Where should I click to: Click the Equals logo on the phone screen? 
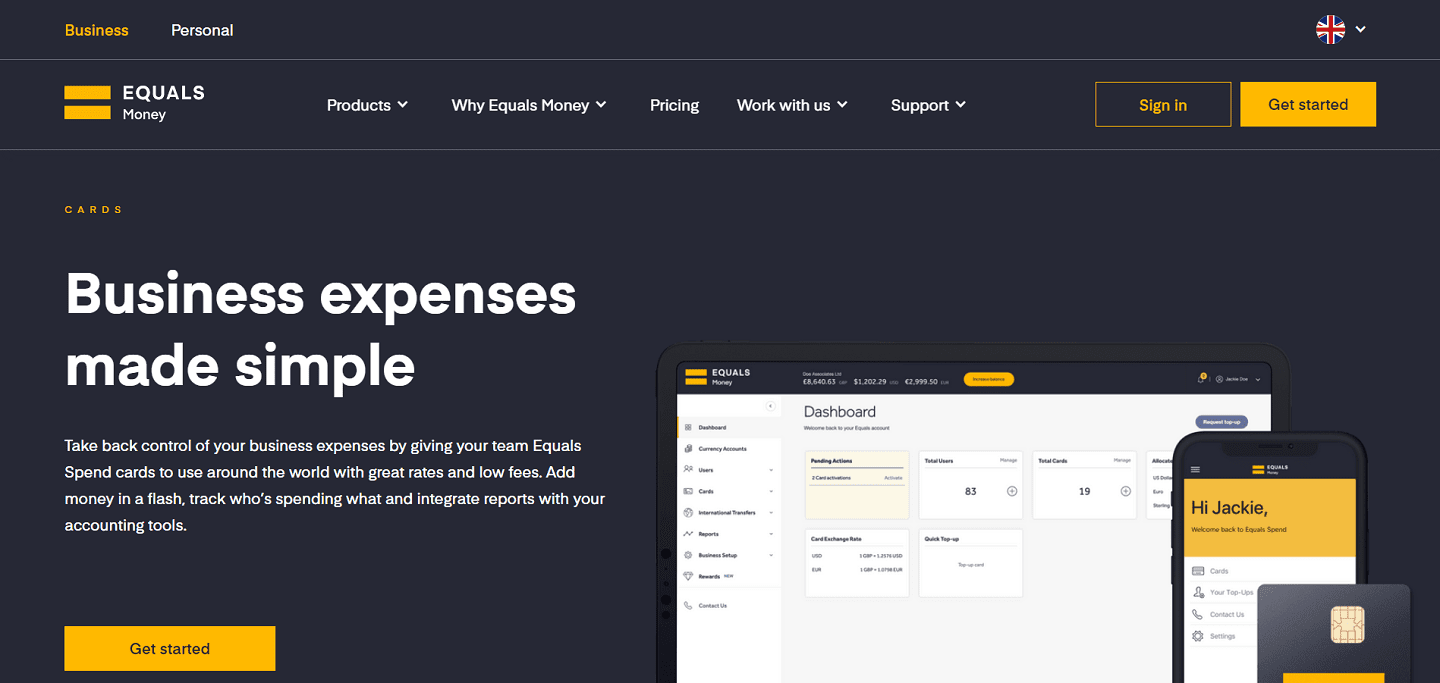pyautogui.click(x=1270, y=467)
